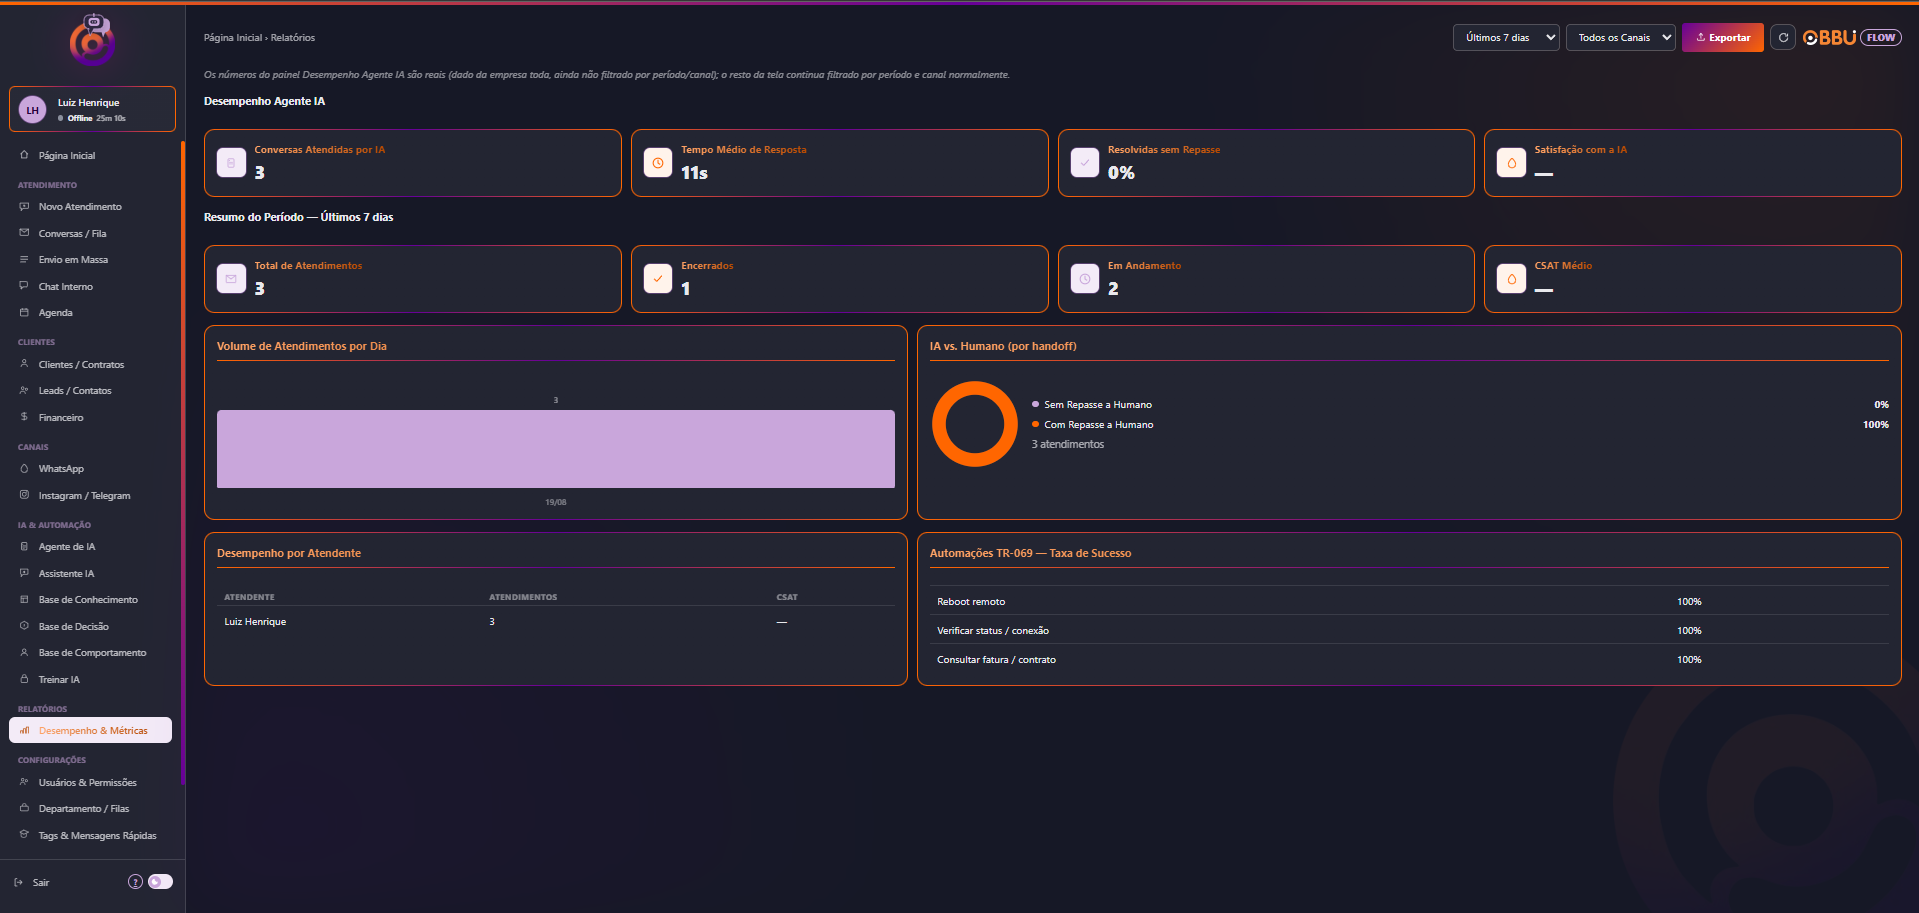Click the "11s" response time value

(x=694, y=173)
